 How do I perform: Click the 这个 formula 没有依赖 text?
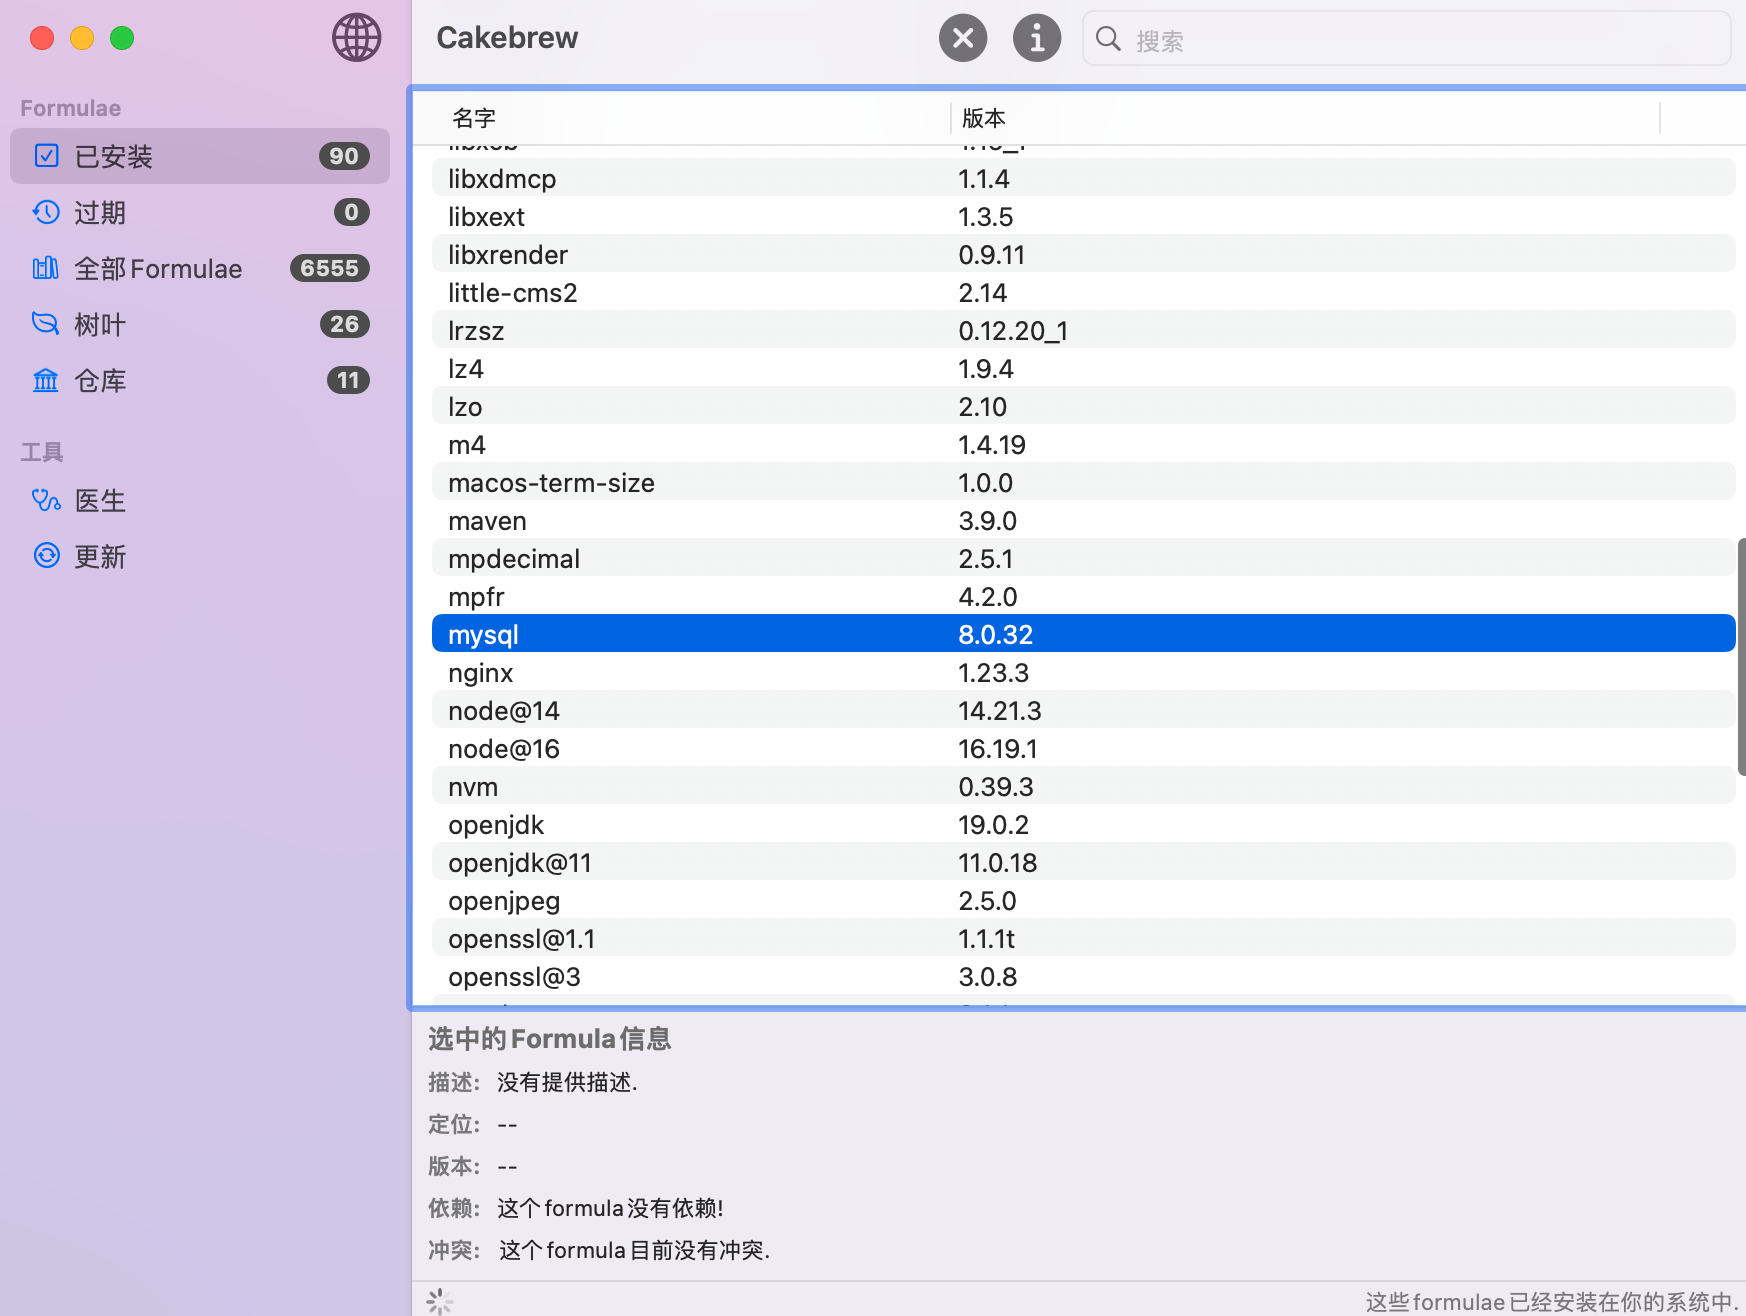(x=610, y=1208)
